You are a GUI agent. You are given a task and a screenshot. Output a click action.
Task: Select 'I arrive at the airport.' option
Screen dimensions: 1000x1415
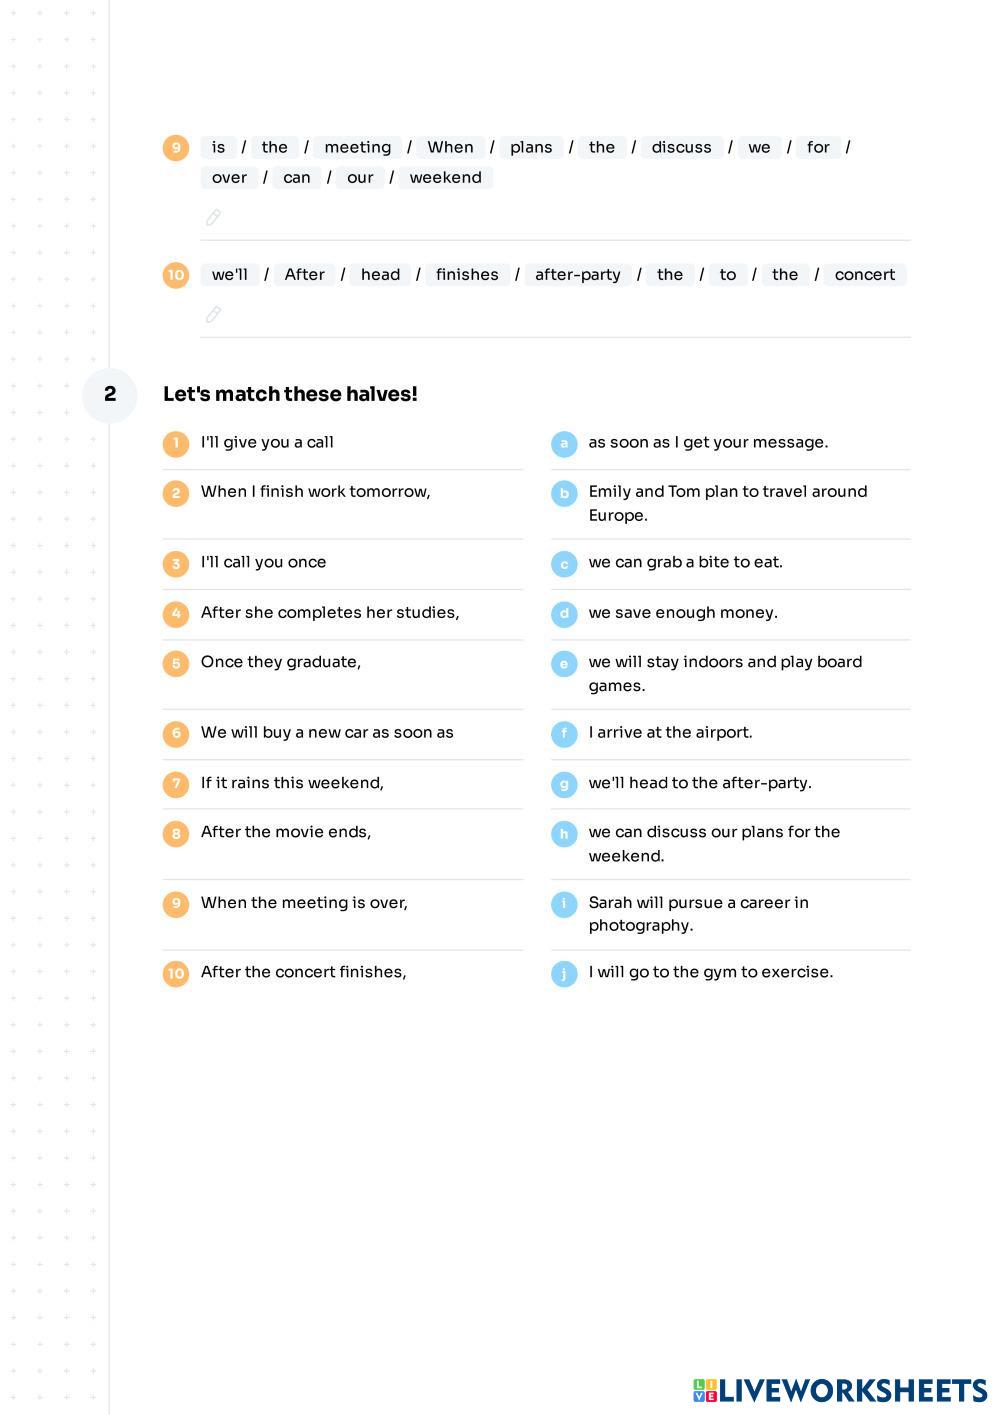[671, 733]
